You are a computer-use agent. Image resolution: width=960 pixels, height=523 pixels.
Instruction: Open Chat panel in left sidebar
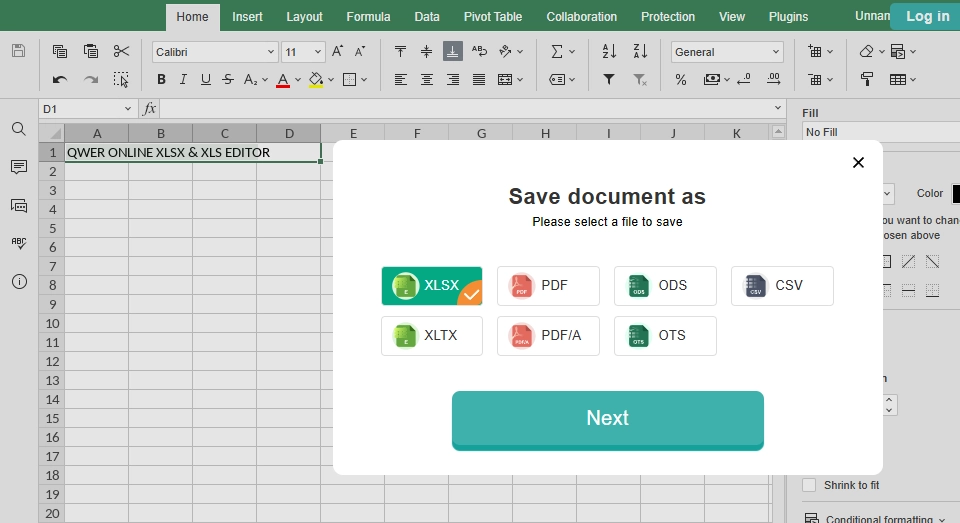click(x=19, y=206)
